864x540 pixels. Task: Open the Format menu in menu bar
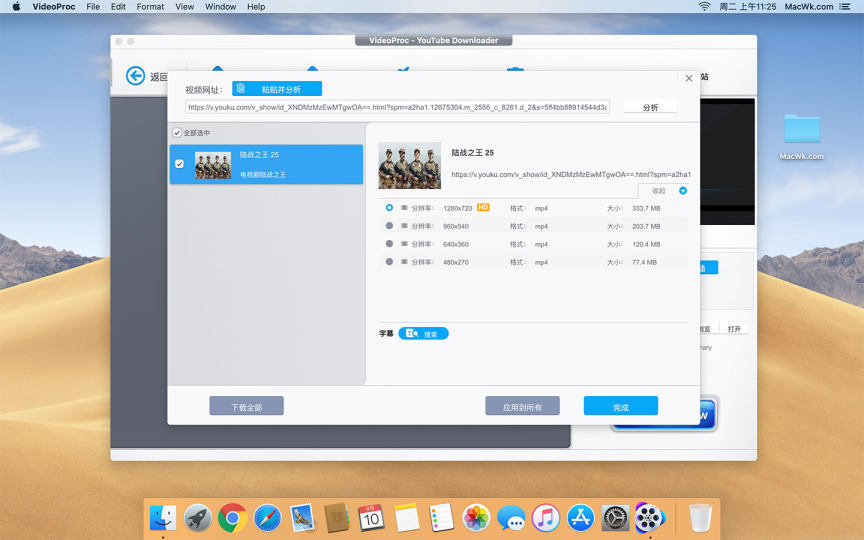tap(150, 7)
